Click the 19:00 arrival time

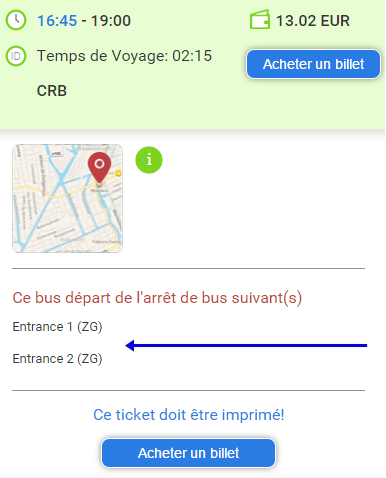(x=111, y=21)
